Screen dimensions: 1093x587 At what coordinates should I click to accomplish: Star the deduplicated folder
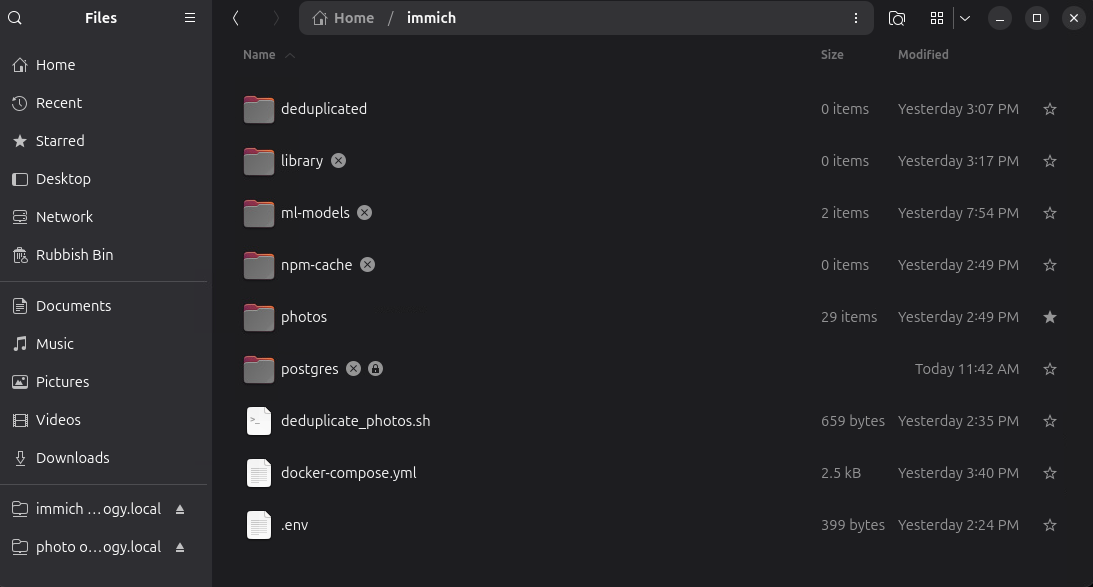tap(1050, 109)
